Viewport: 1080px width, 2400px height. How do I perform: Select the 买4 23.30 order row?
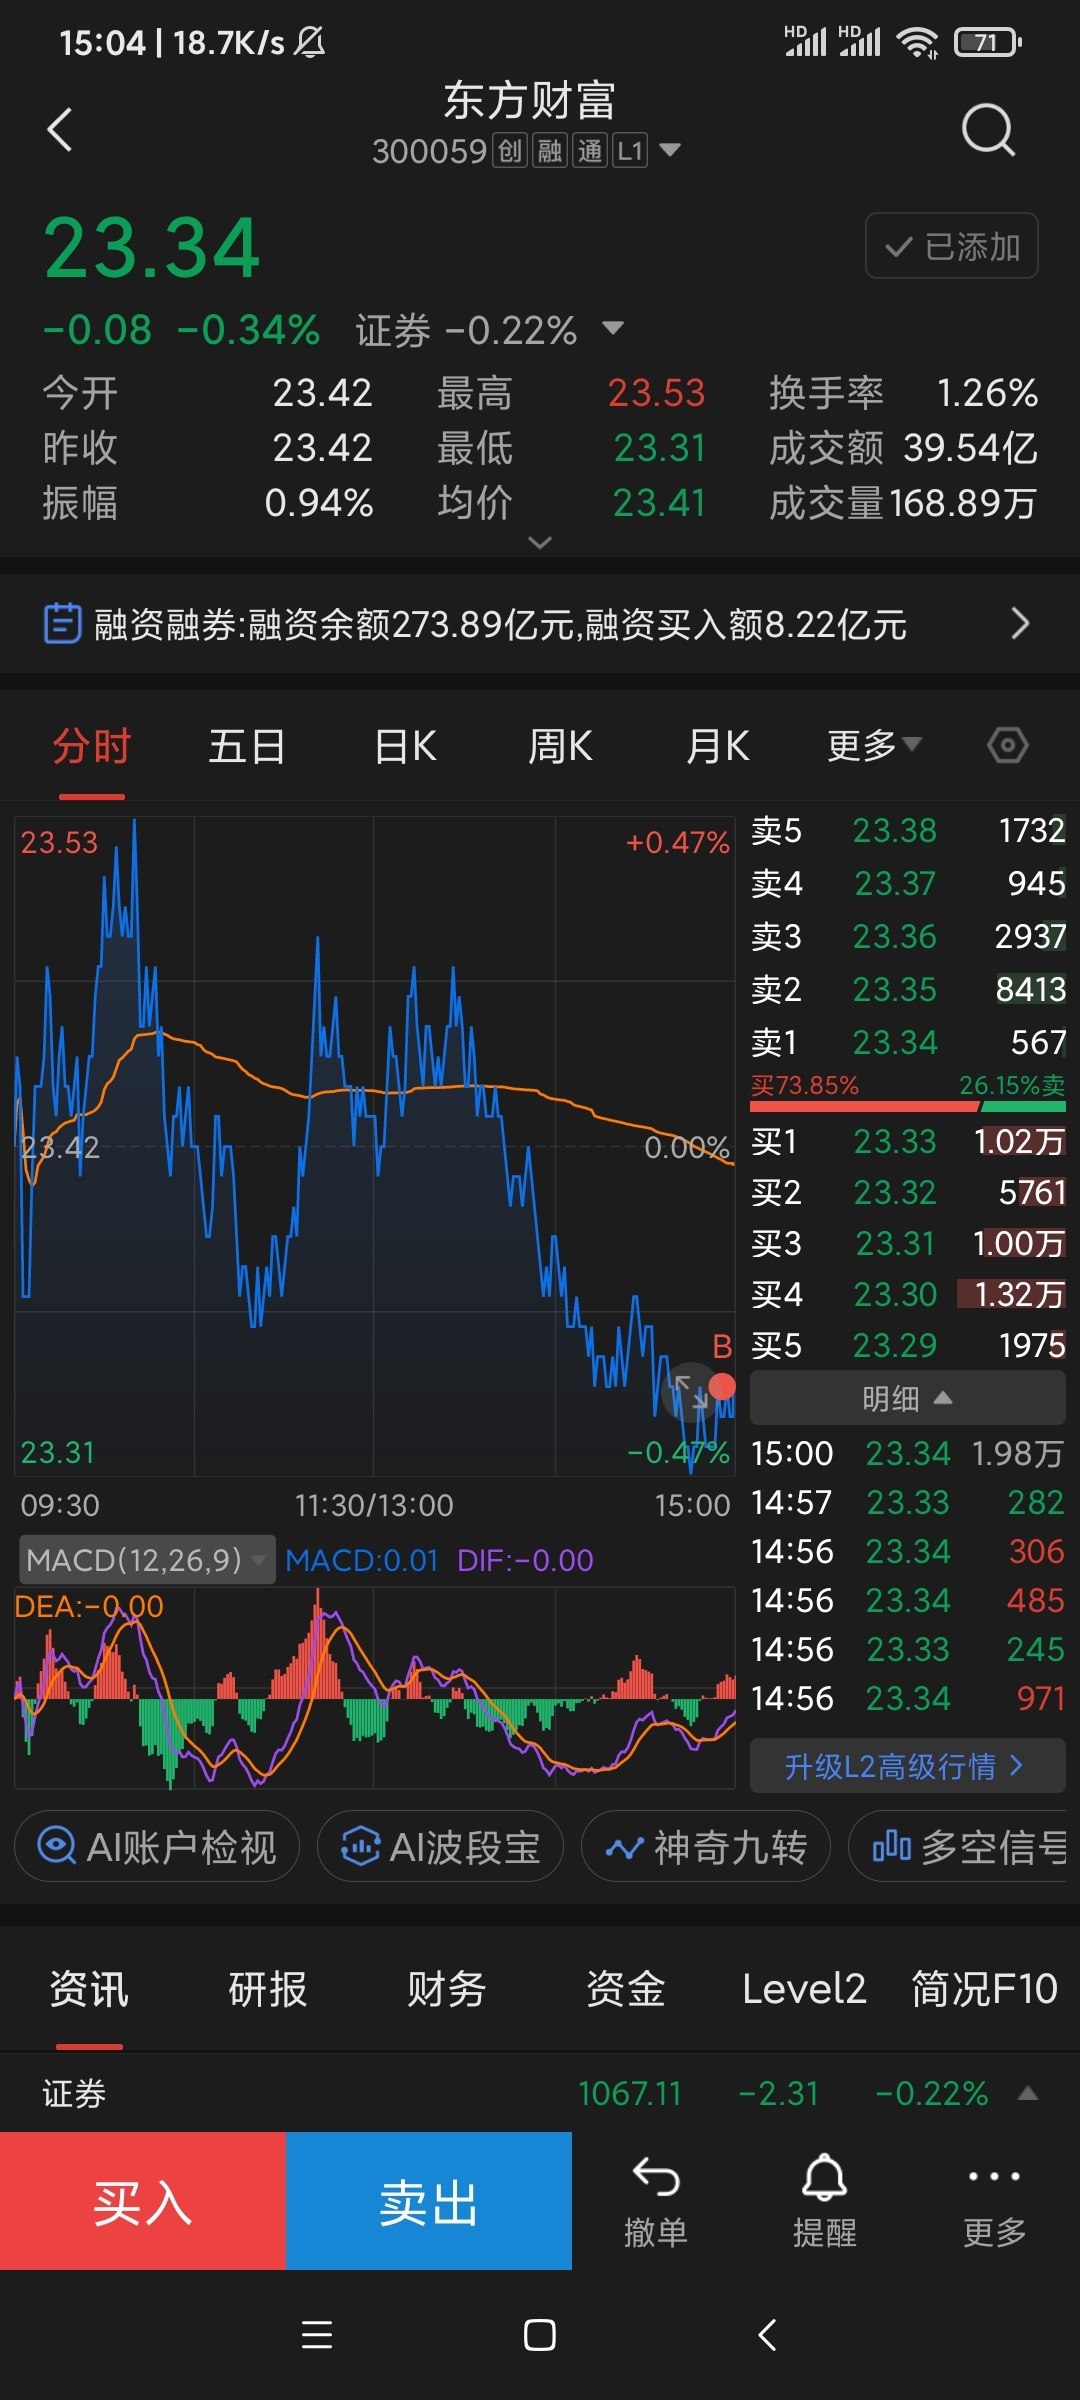(907, 1294)
